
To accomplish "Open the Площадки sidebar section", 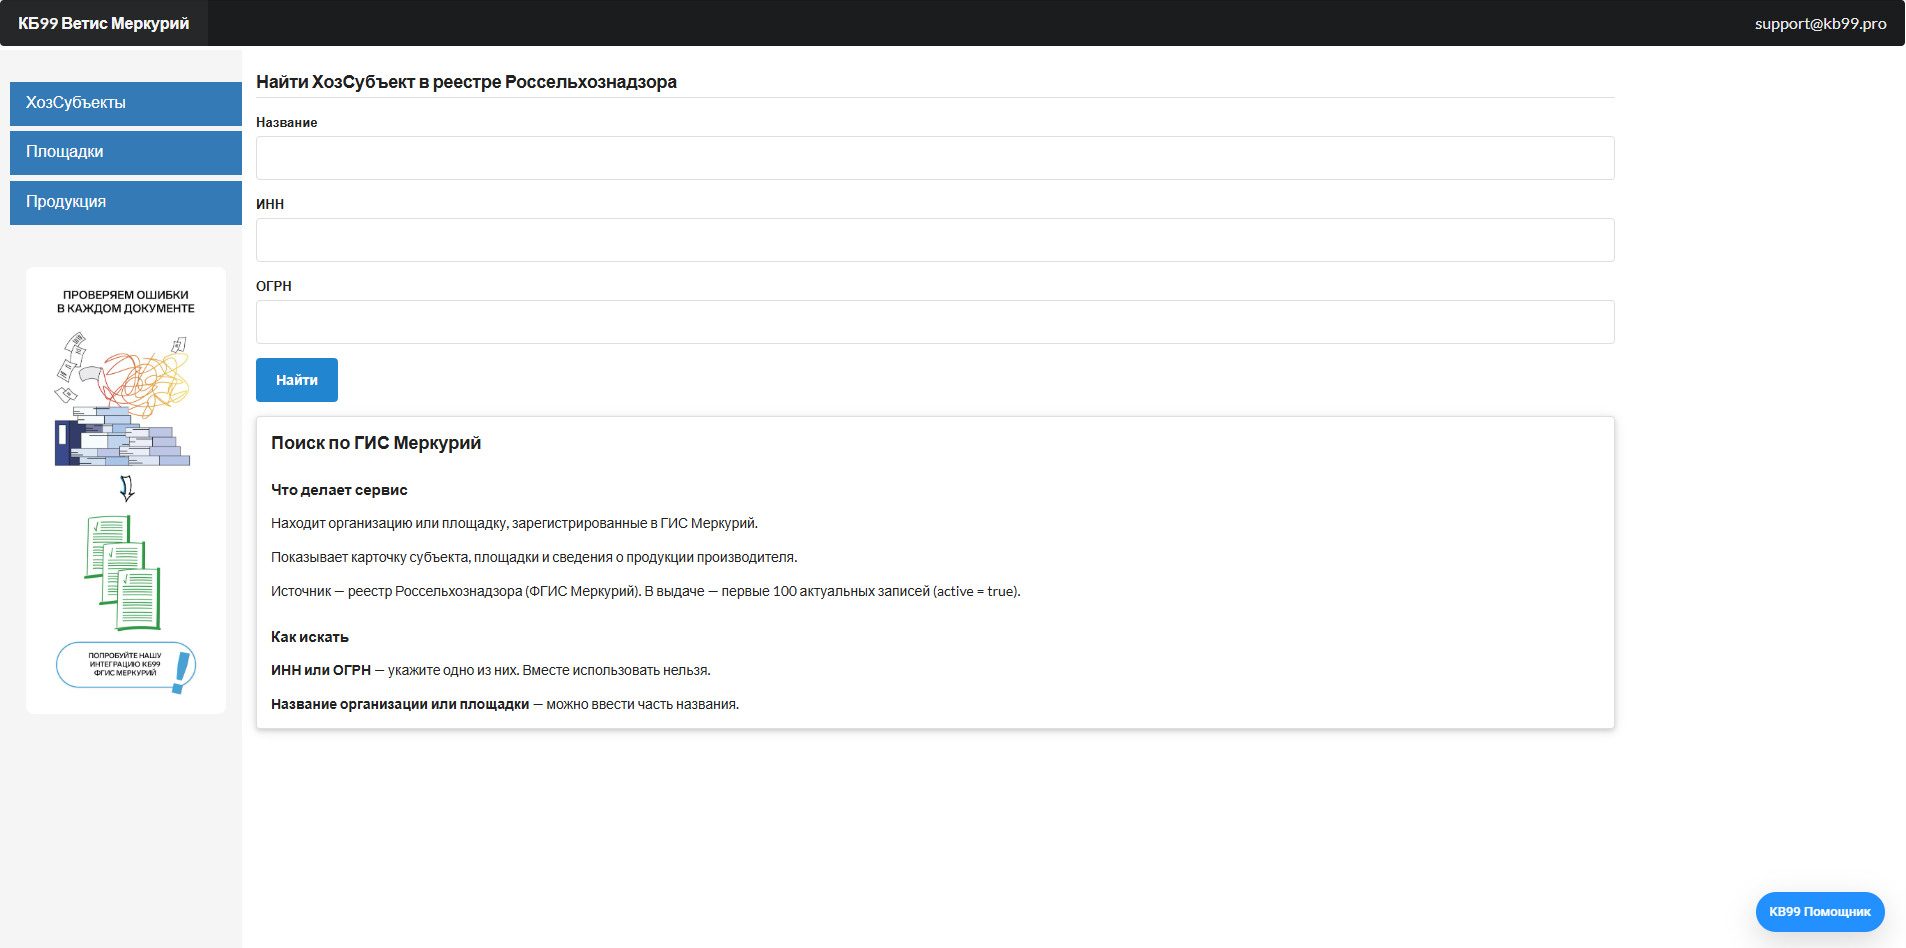I will pos(126,152).
